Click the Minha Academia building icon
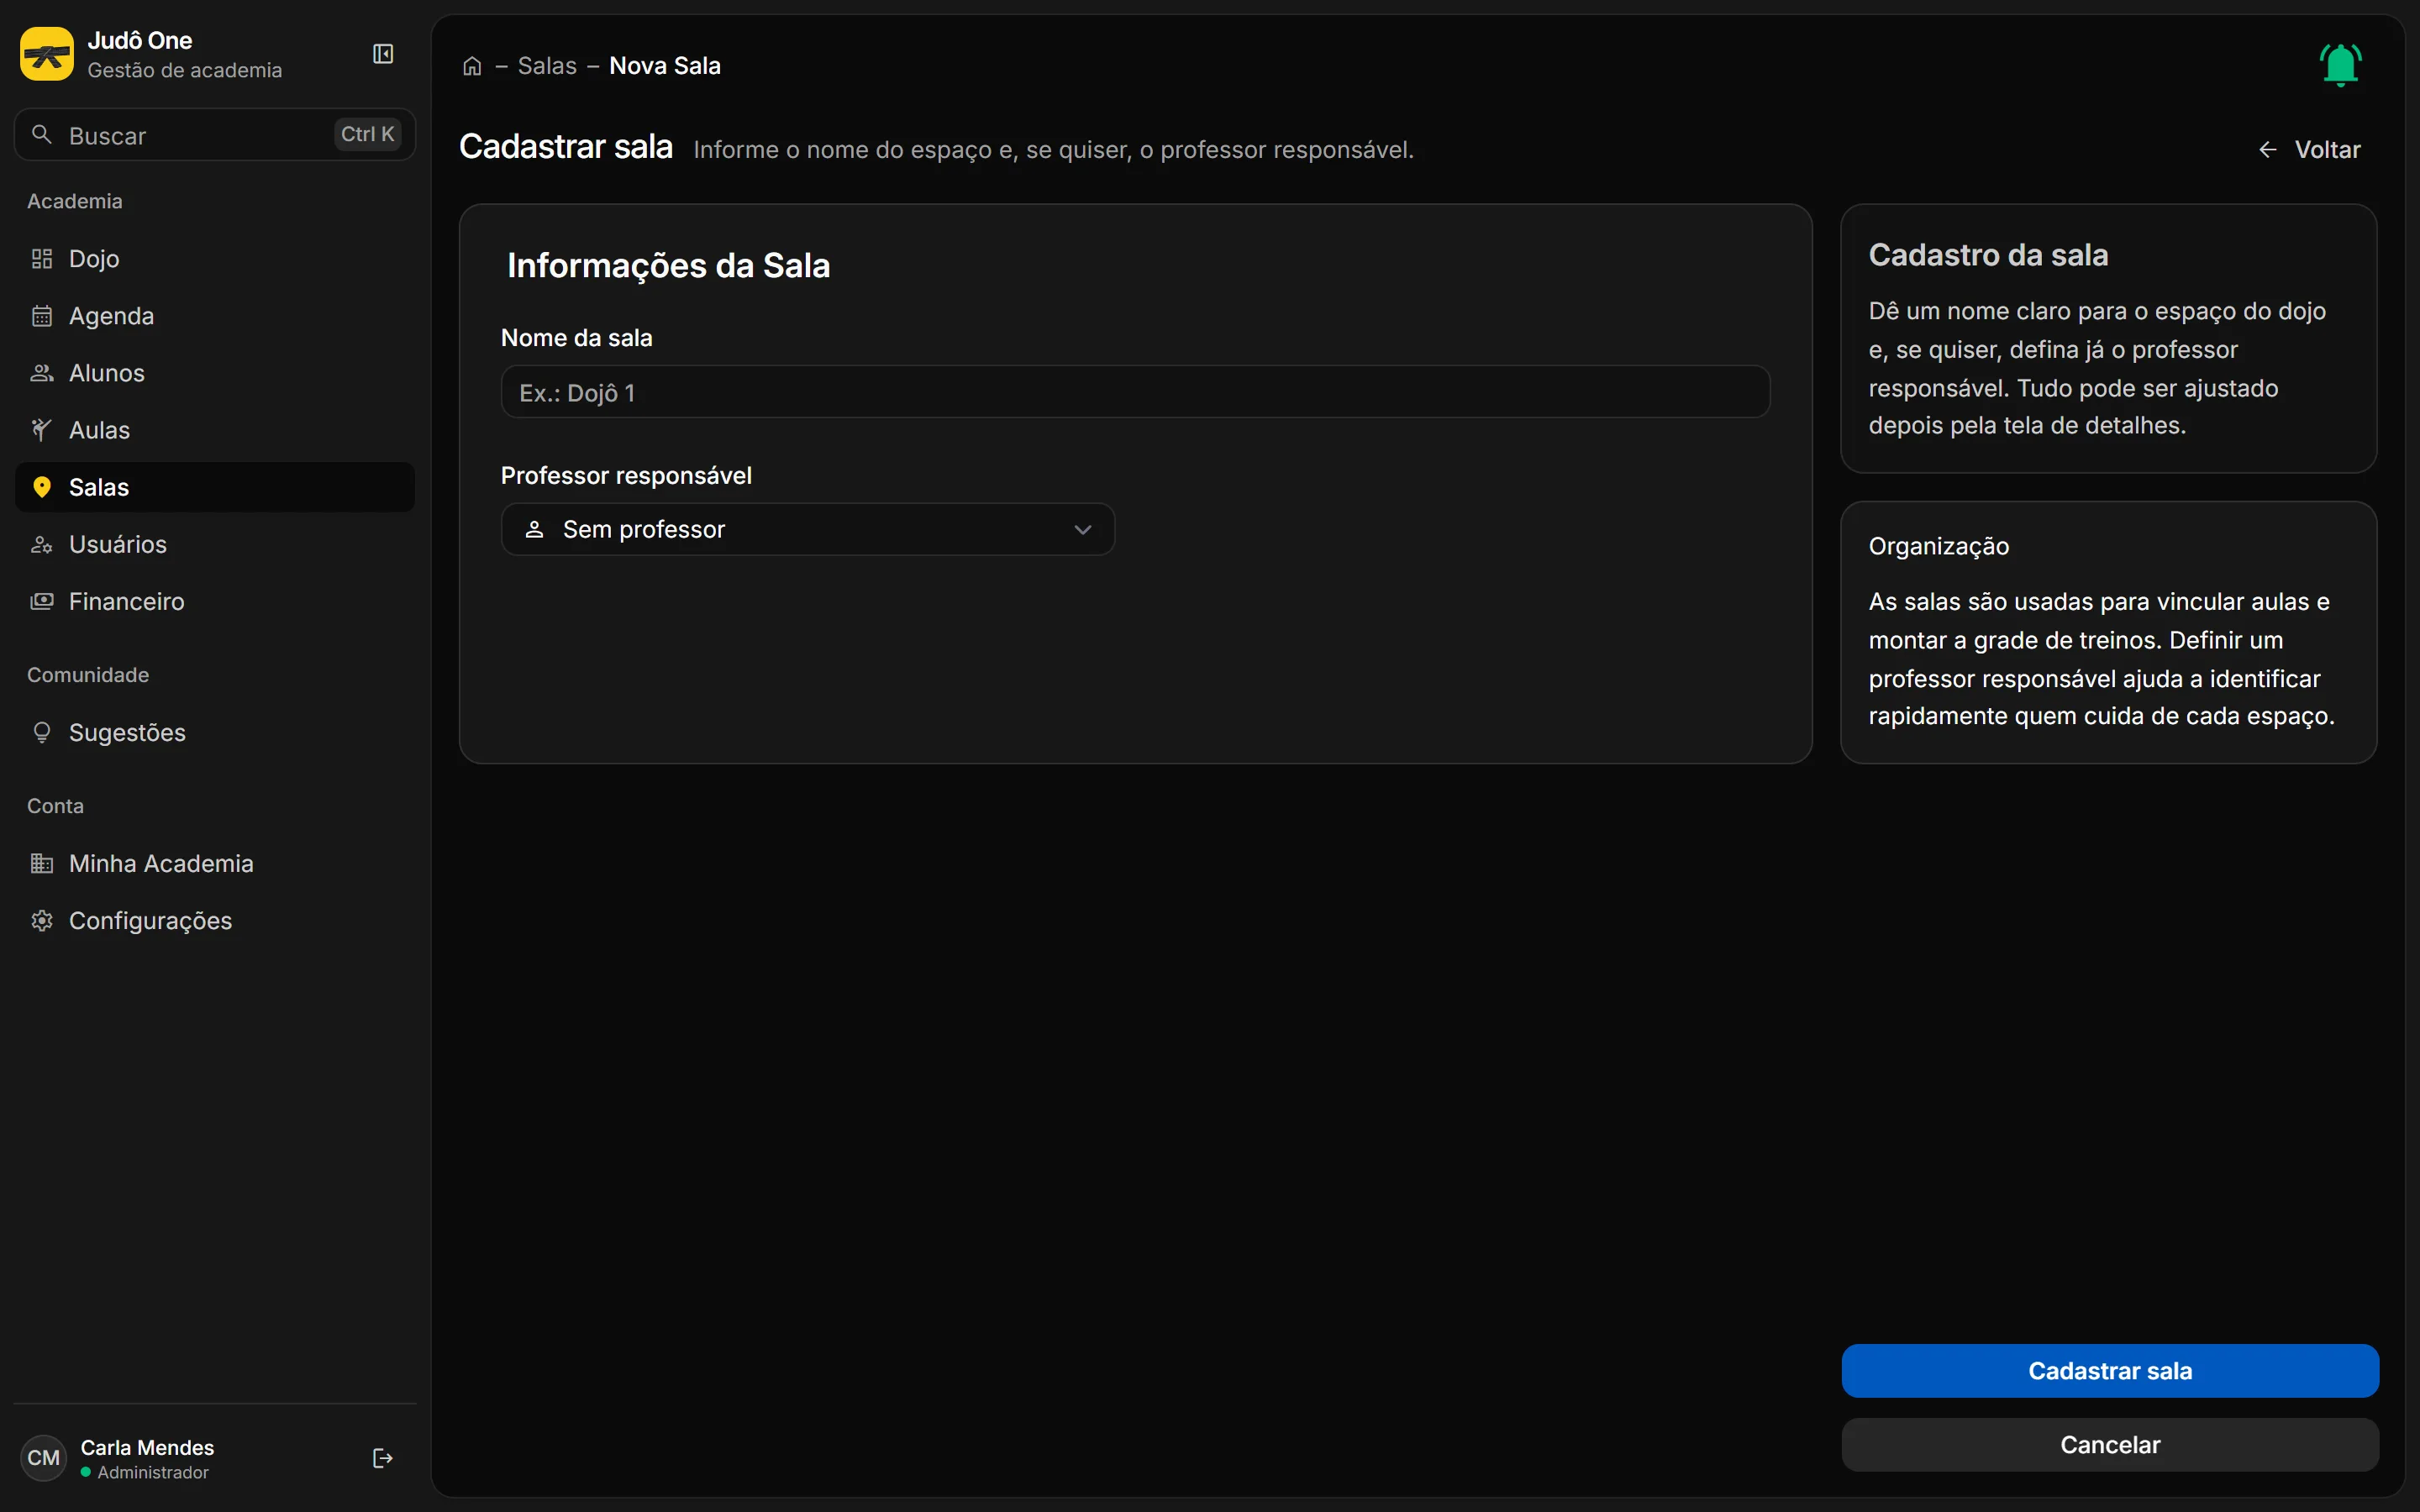 pyautogui.click(x=42, y=863)
